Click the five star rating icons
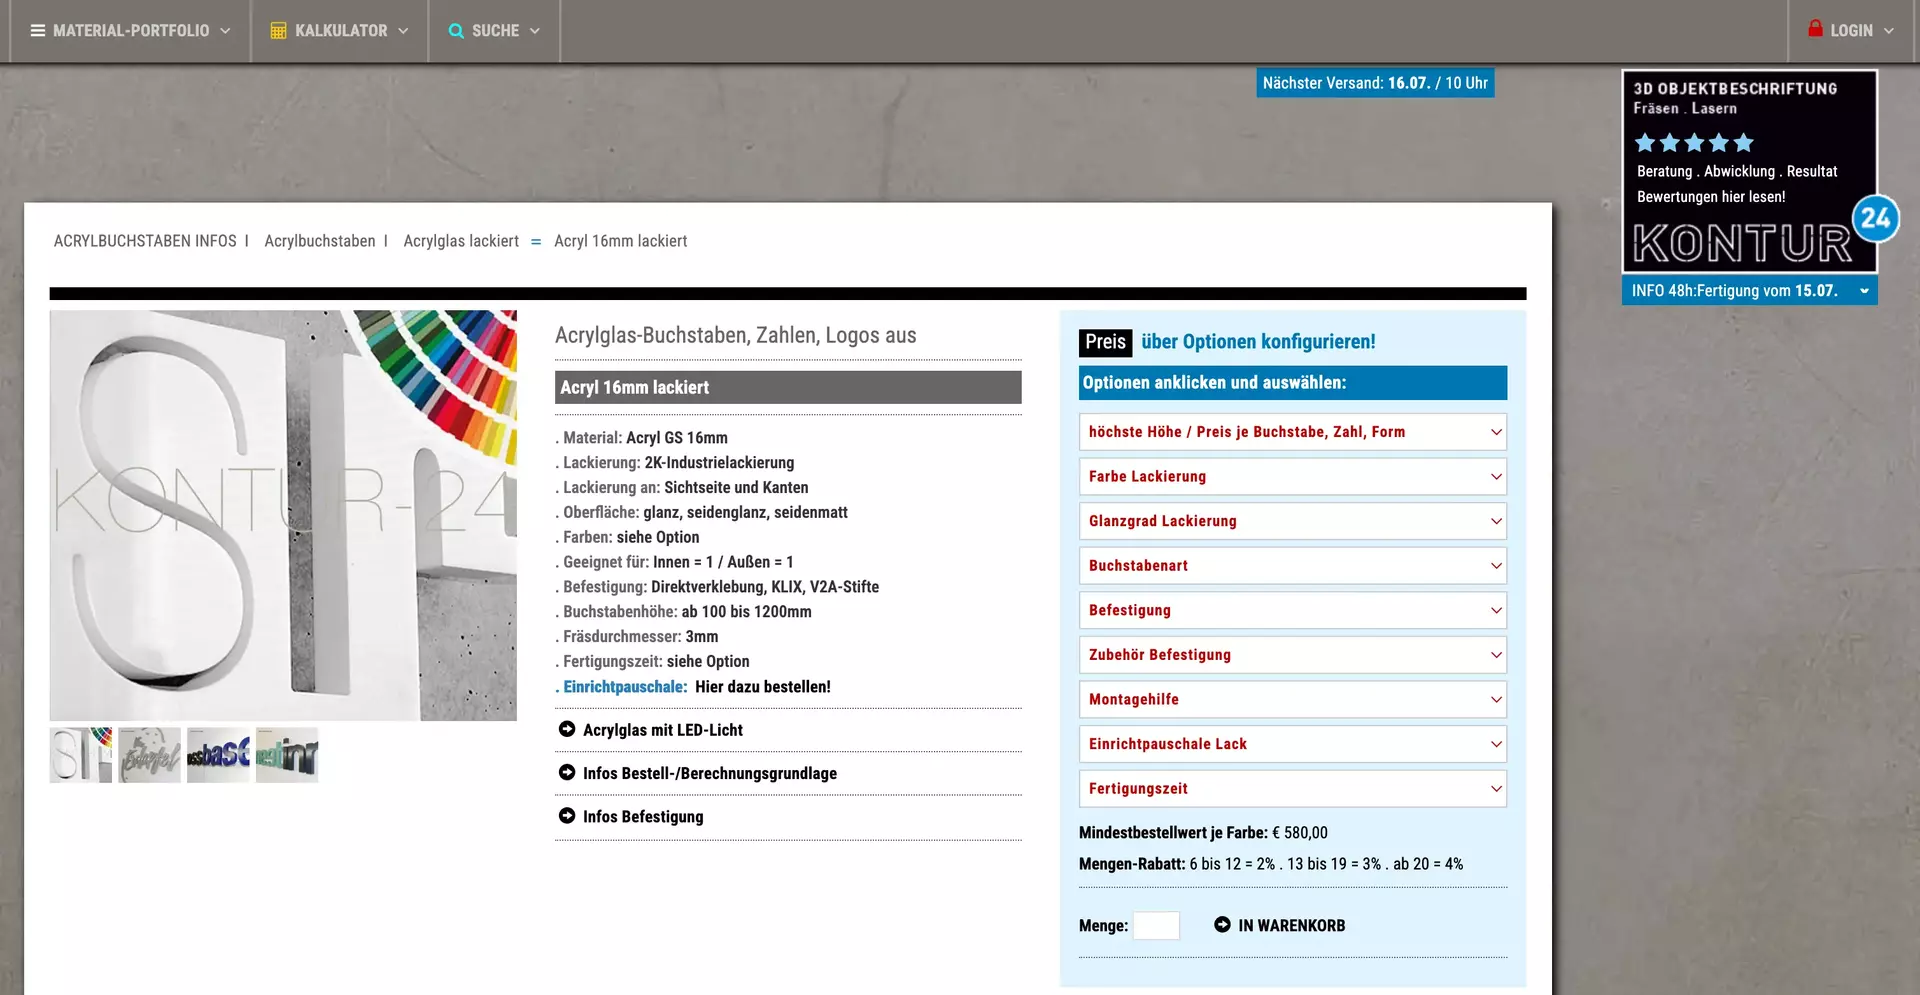The width and height of the screenshot is (1920, 995). [x=1694, y=142]
